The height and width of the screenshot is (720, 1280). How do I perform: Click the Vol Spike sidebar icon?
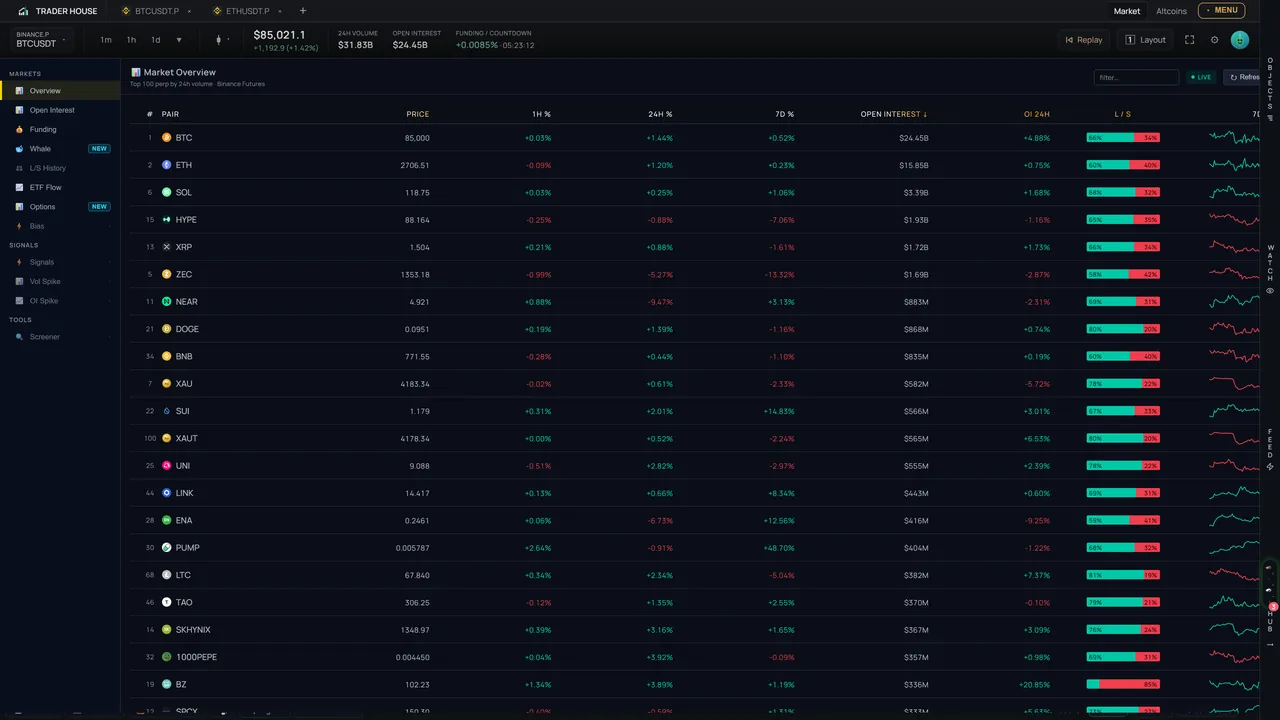[x=19, y=282]
